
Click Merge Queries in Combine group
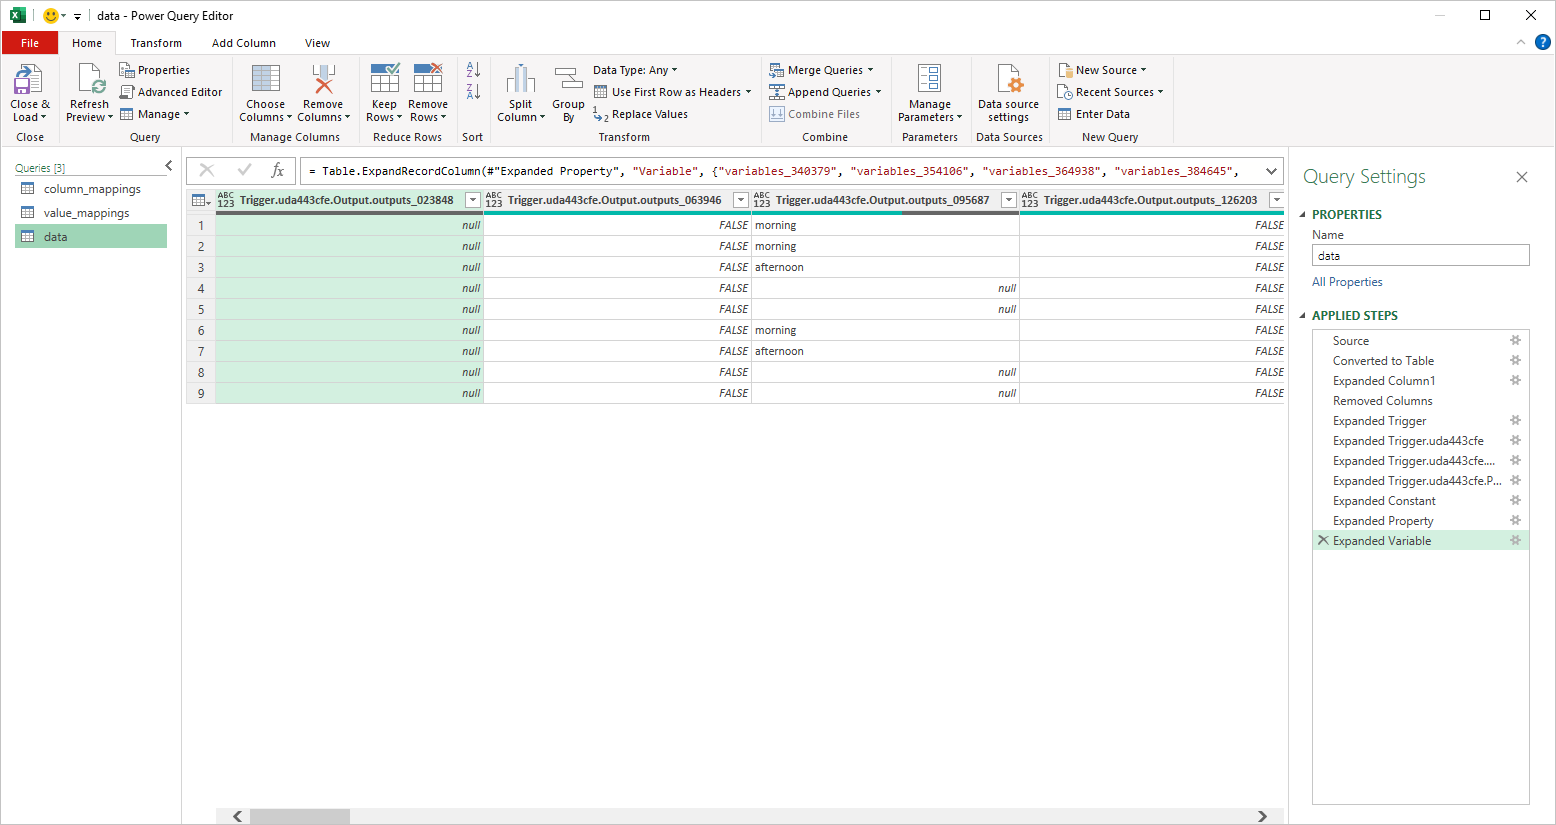[821, 70]
